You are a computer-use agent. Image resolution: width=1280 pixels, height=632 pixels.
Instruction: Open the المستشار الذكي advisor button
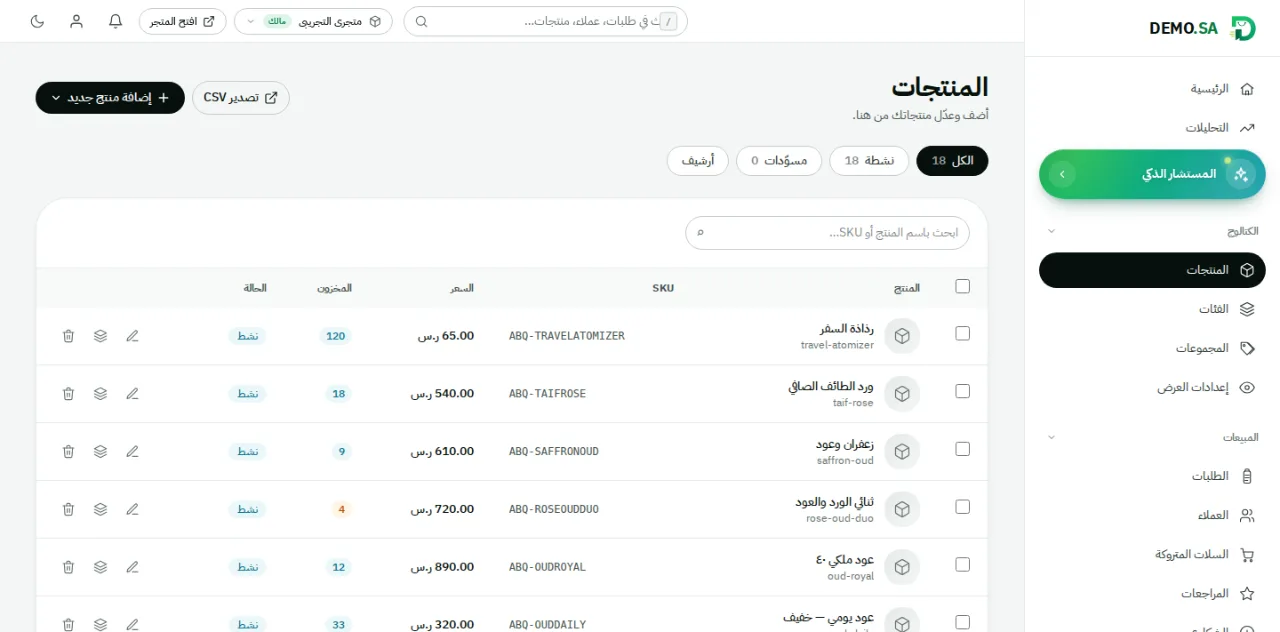[x=1152, y=174]
